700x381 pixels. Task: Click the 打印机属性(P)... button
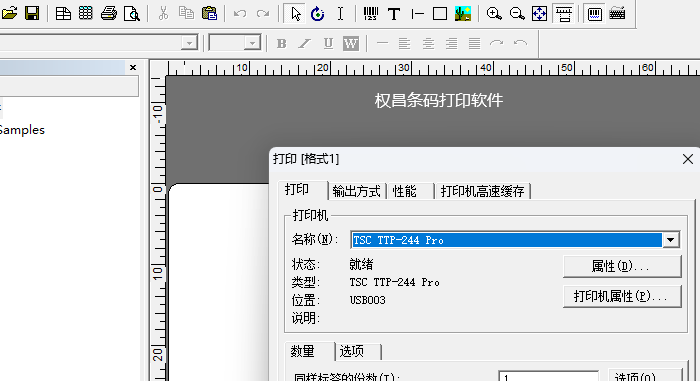click(622, 296)
